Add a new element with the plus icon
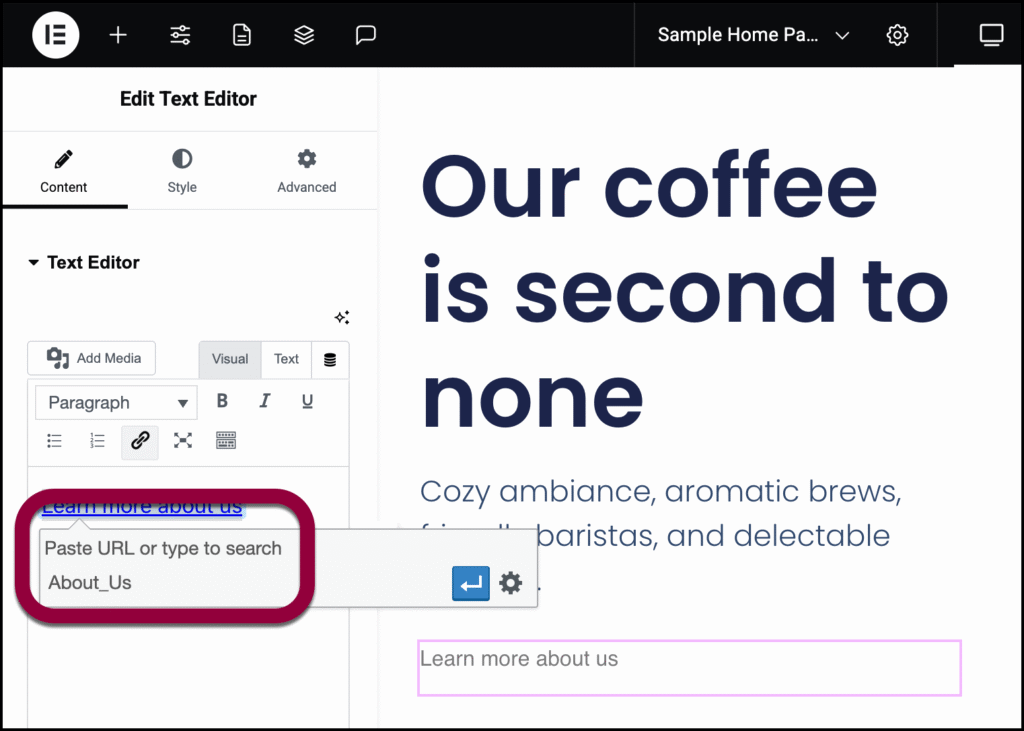 point(117,34)
